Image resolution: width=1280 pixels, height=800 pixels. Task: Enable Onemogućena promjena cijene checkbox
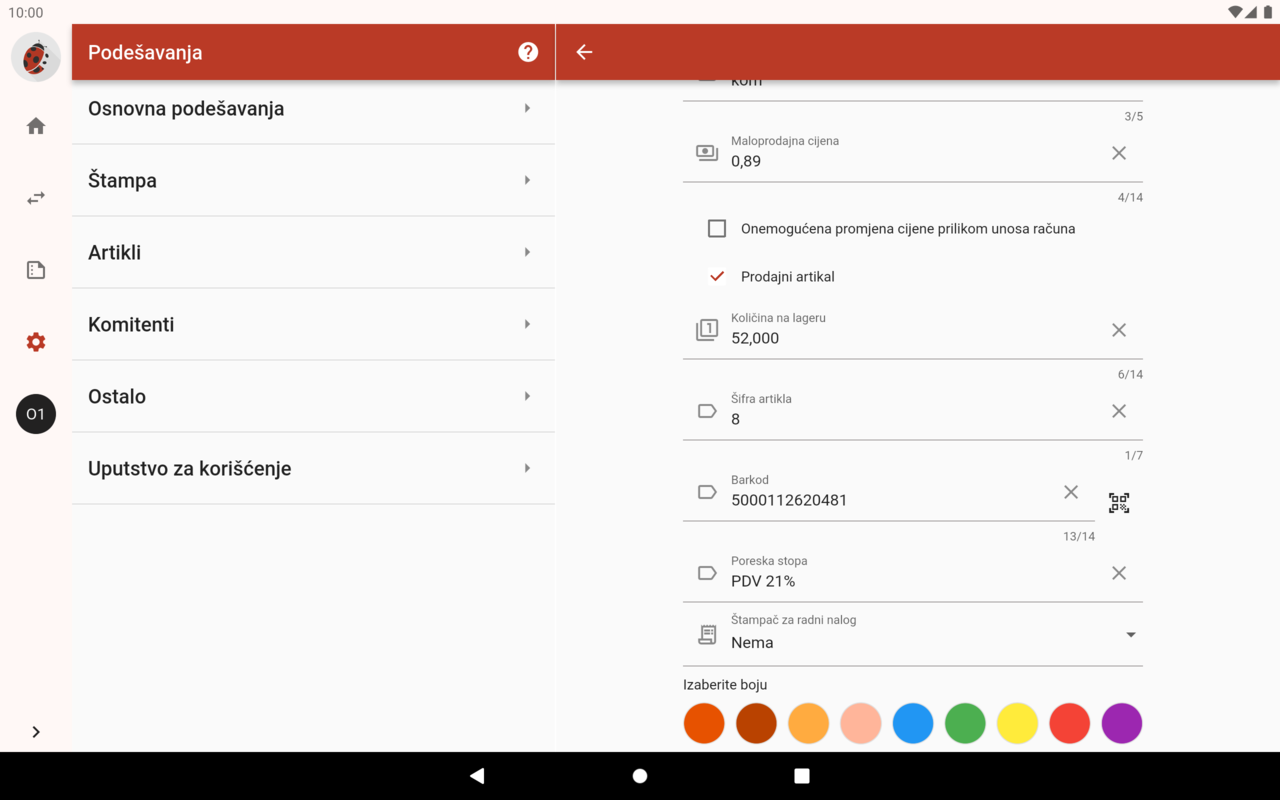(x=717, y=229)
